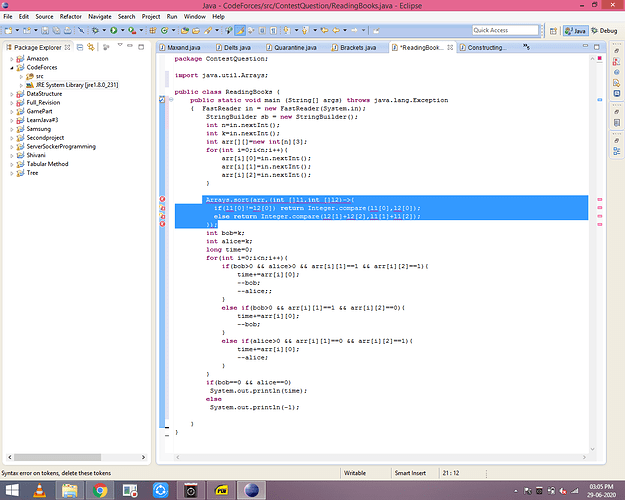This screenshot has height=500, width=625.
Task: Open the Project menu
Action: coord(151,17)
